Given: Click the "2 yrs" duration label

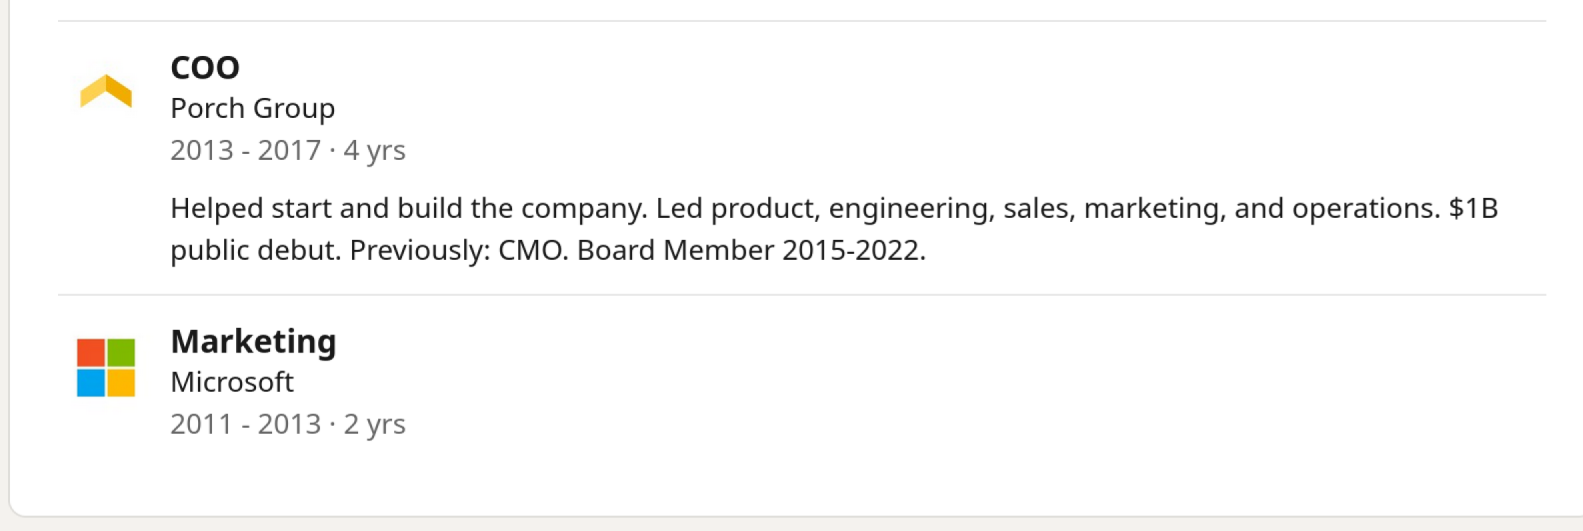Looking at the screenshot, I should pyautogui.click(x=375, y=424).
